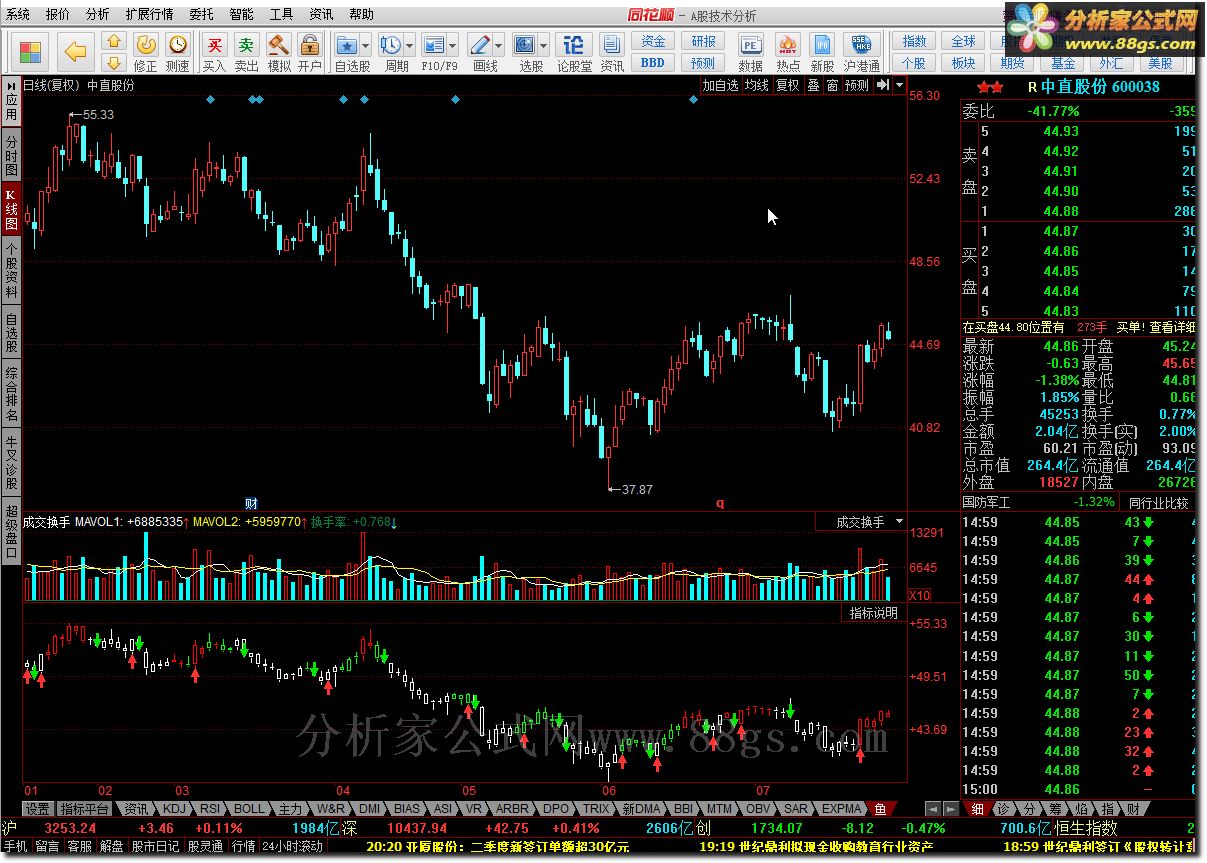Switch to the BOLL indicator tab
The image size is (1207, 863).
(250, 808)
